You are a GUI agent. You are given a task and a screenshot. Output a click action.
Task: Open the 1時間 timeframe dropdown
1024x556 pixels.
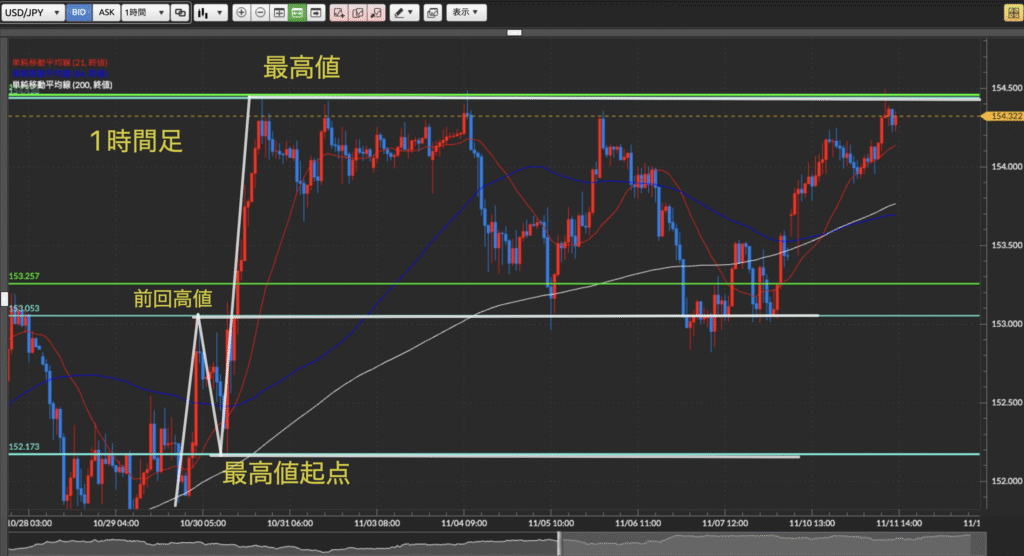tap(143, 13)
